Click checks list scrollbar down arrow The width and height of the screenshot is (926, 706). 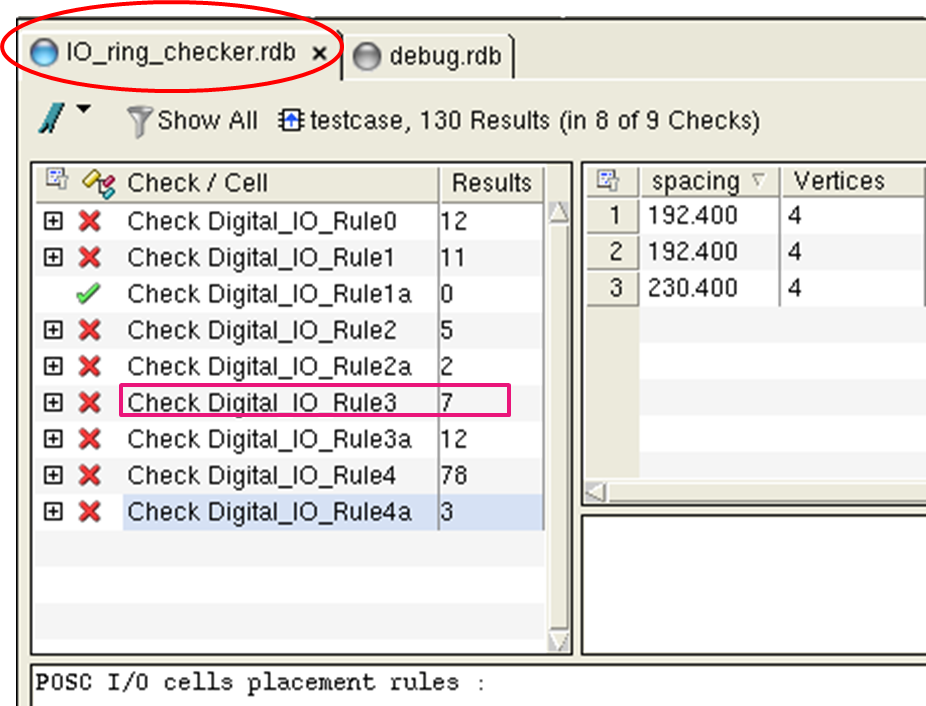[559, 641]
